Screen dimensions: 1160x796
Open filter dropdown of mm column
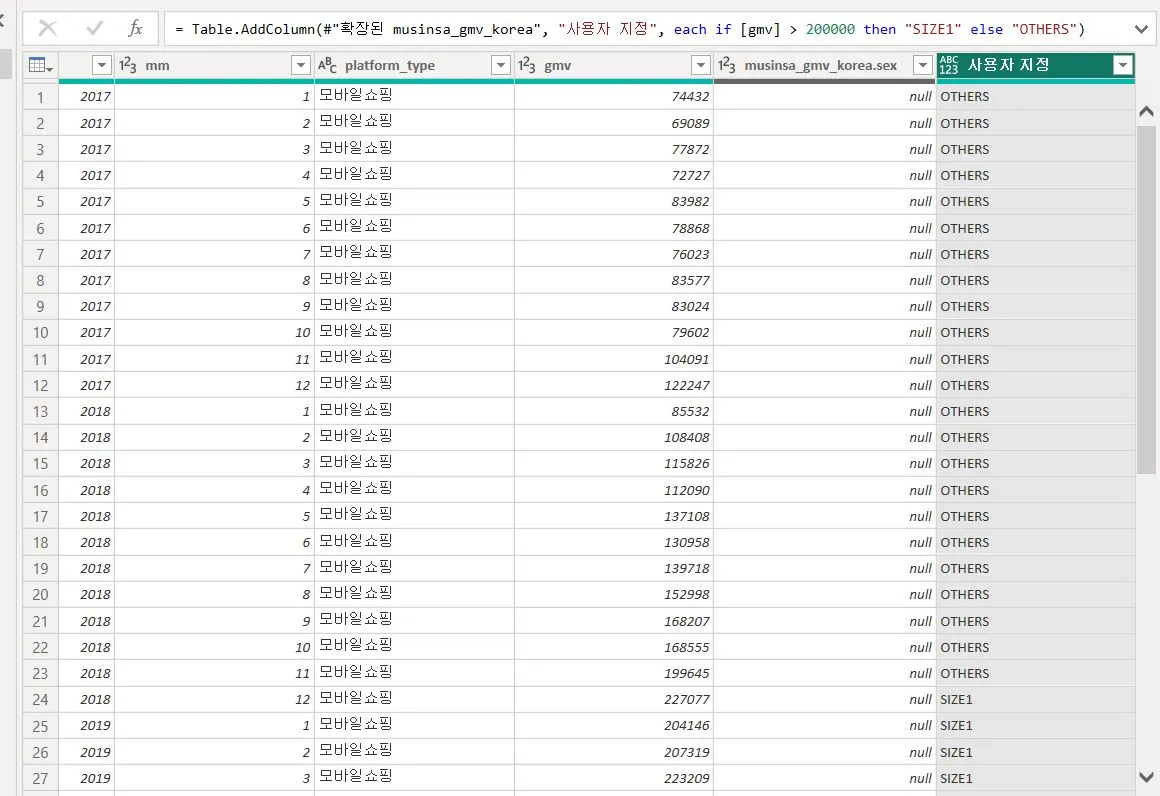coord(301,66)
